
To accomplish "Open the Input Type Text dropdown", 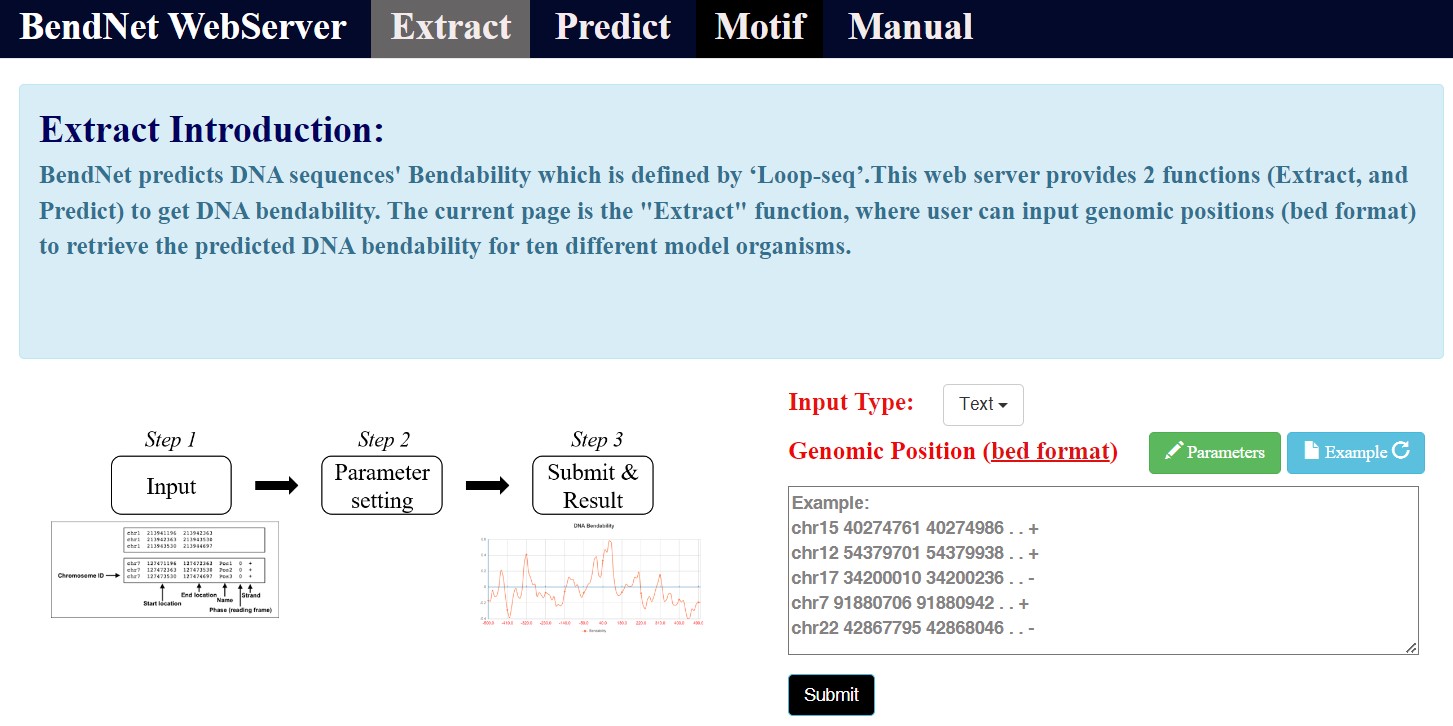I will [982, 404].
